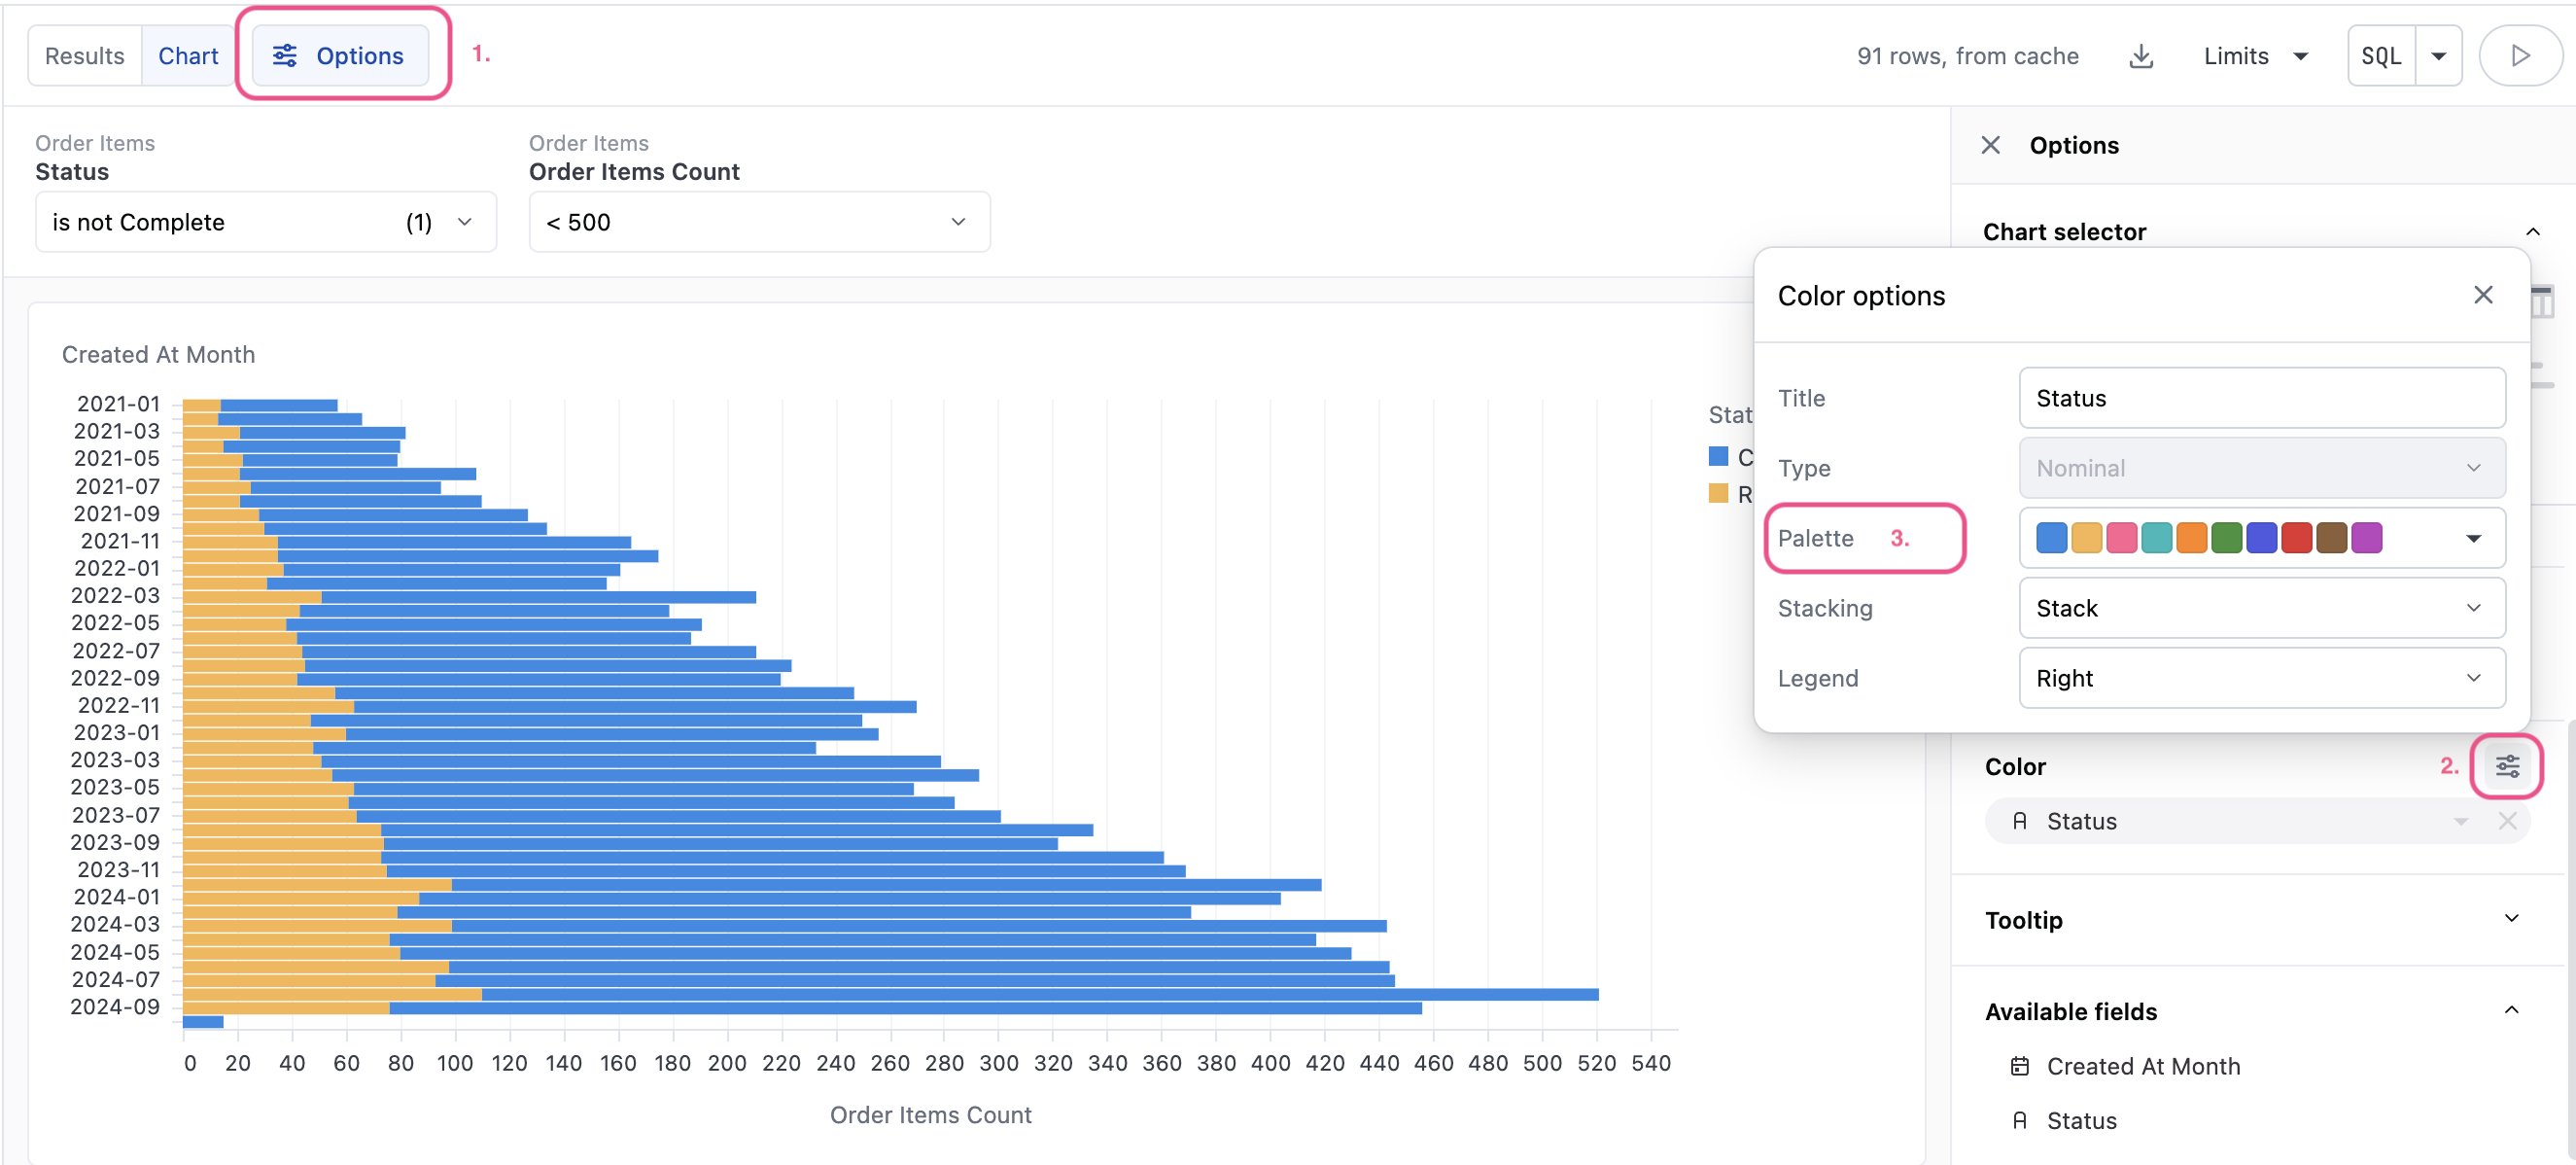2576x1165 pixels.
Task: Open the Stacking dropdown set to Stack
Action: [2261, 608]
